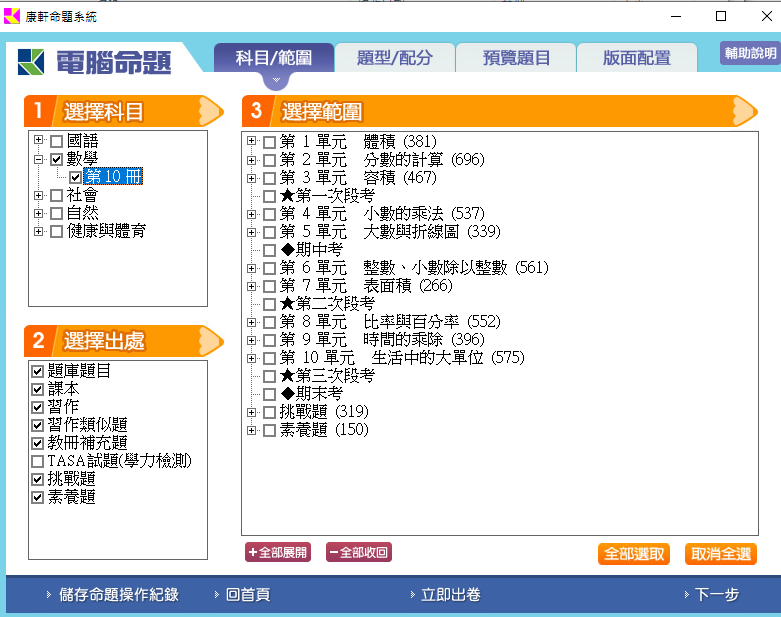
Task: Click the 全部展開 expand-all button
Action: (x=278, y=552)
